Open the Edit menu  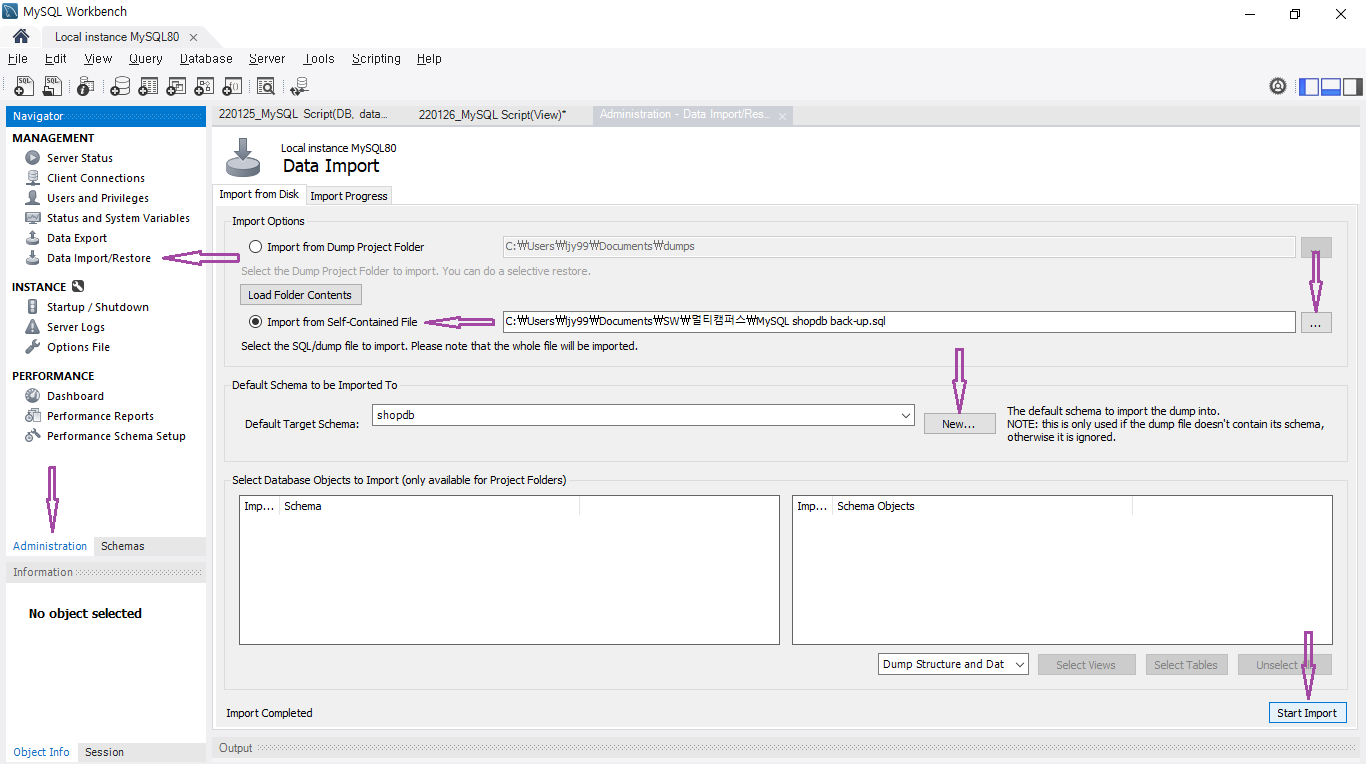[56, 59]
